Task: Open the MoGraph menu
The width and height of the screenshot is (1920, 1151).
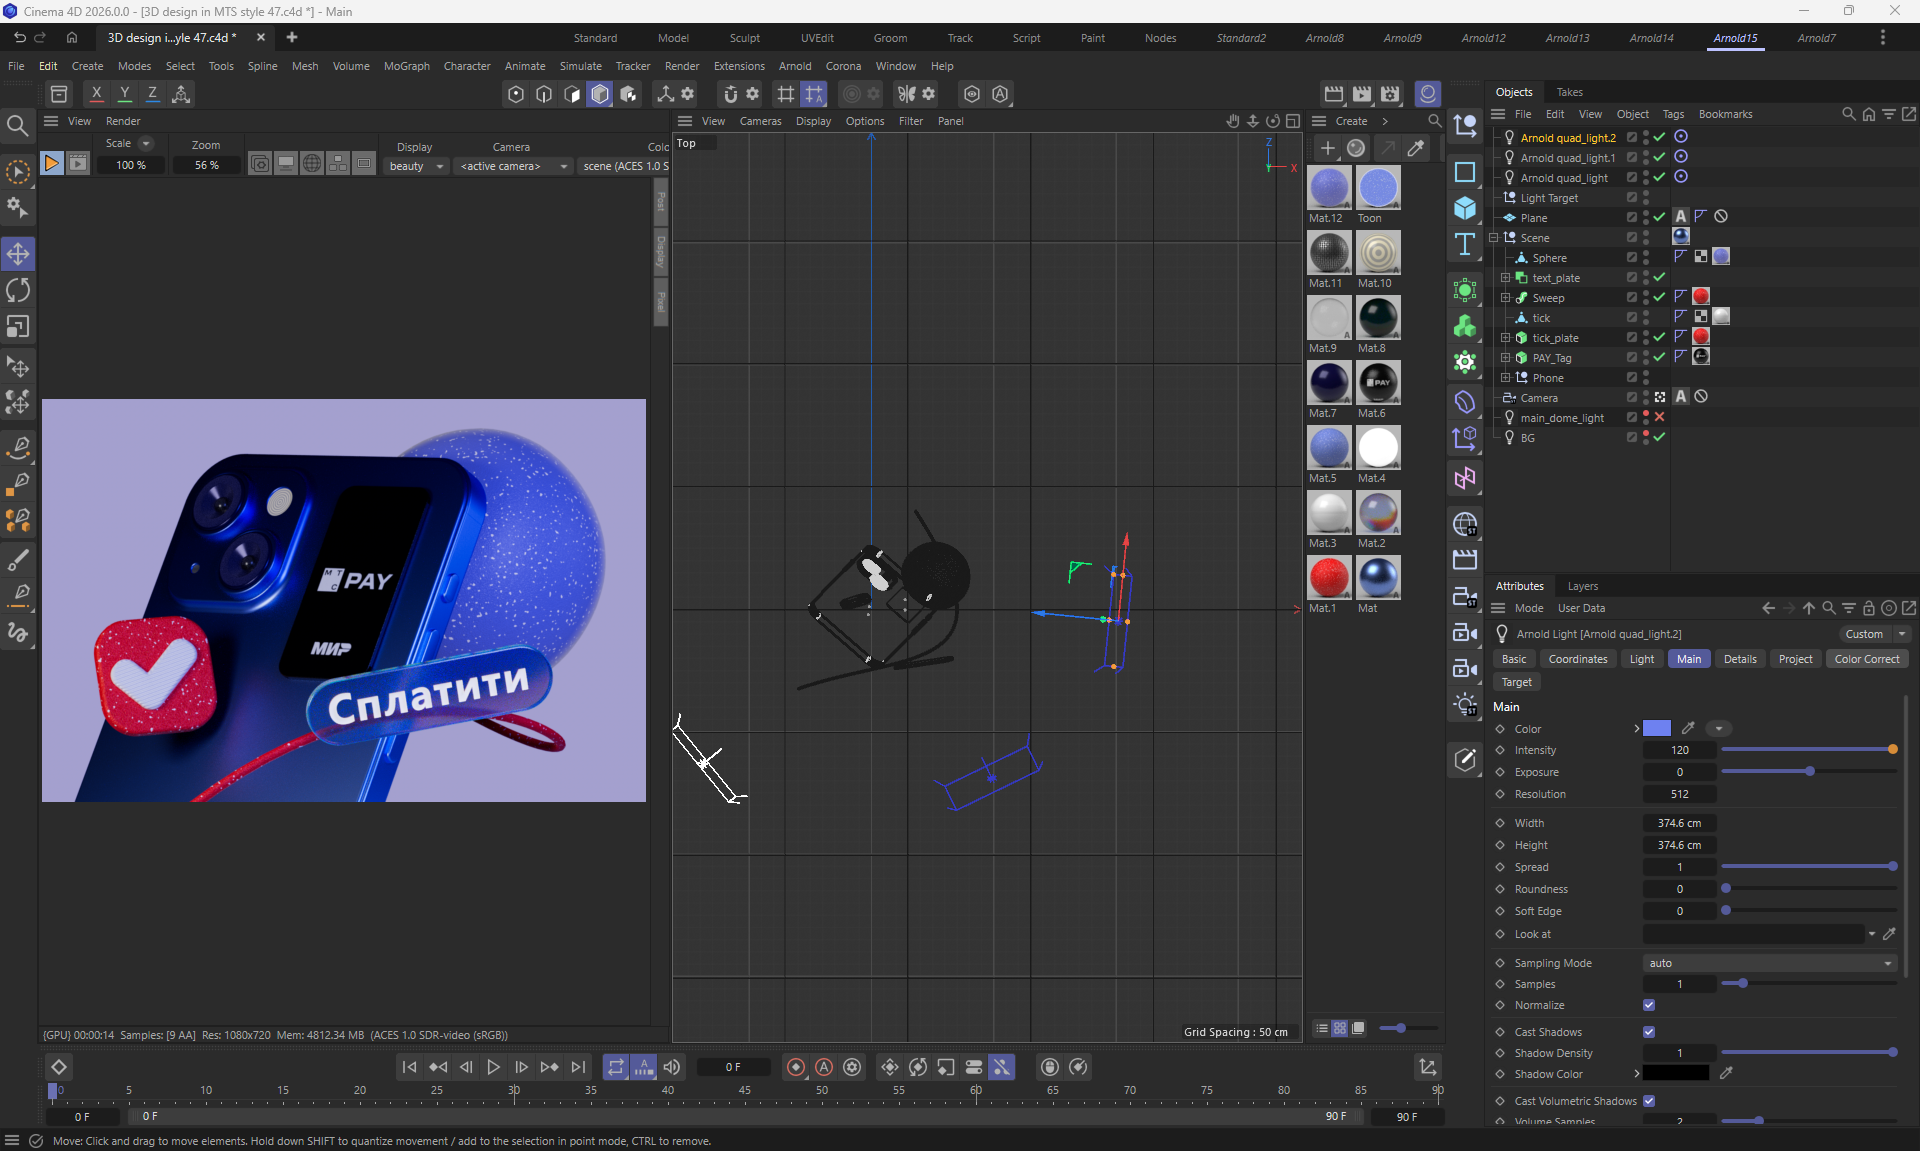Action: (x=406, y=66)
